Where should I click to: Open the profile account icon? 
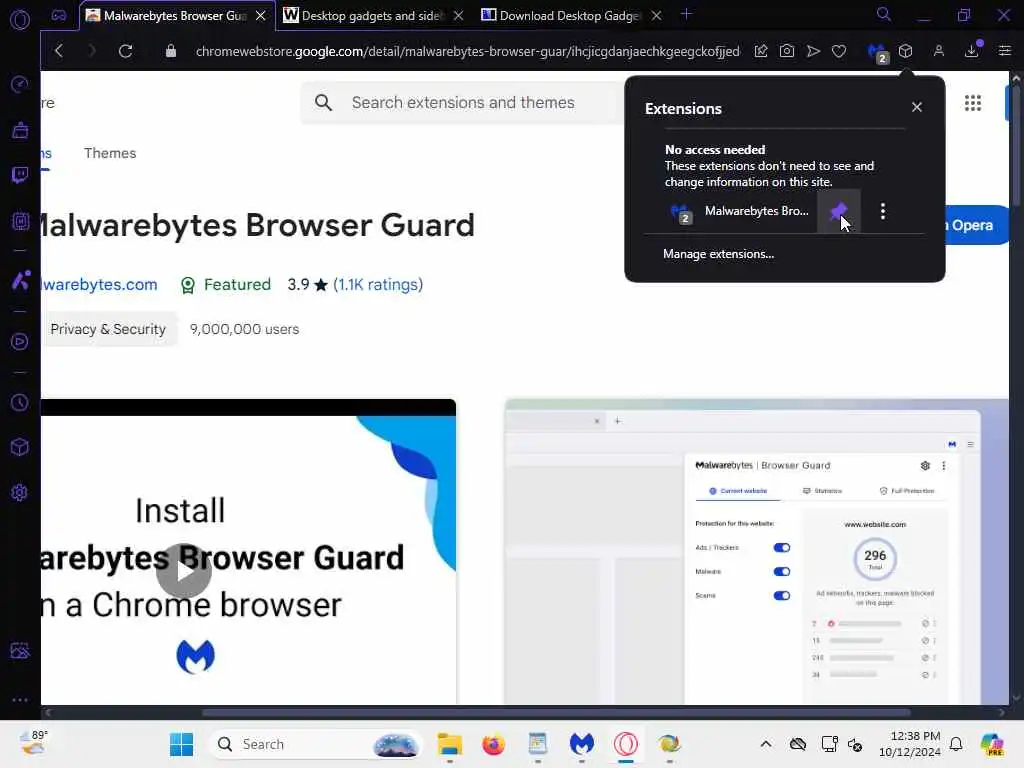pos(938,51)
